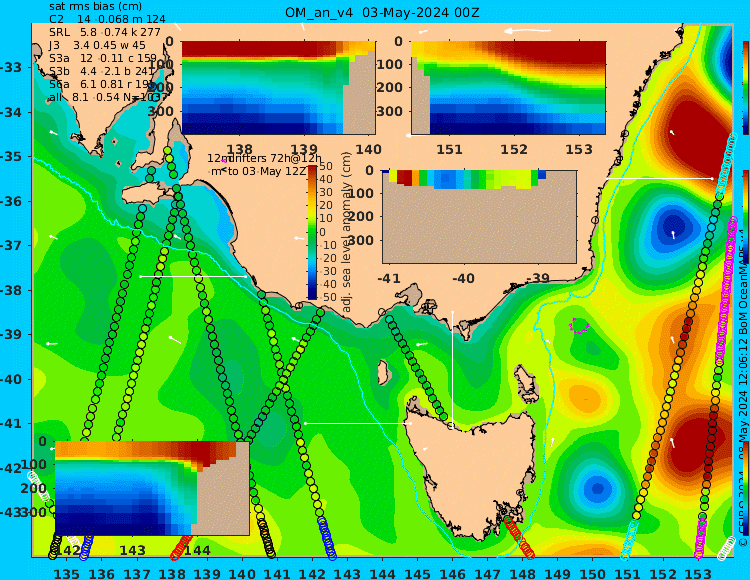Image resolution: width=750 pixels, height=580 pixels.
Task: Open the depth section inset spanning -41 to -39
Action: click(x=479, y=217)
